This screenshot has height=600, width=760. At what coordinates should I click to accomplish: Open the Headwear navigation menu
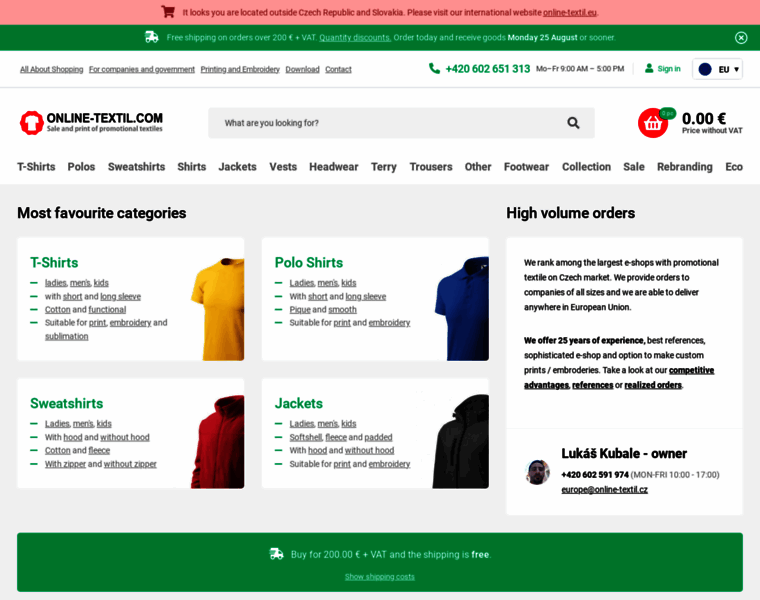click(334, 167)
